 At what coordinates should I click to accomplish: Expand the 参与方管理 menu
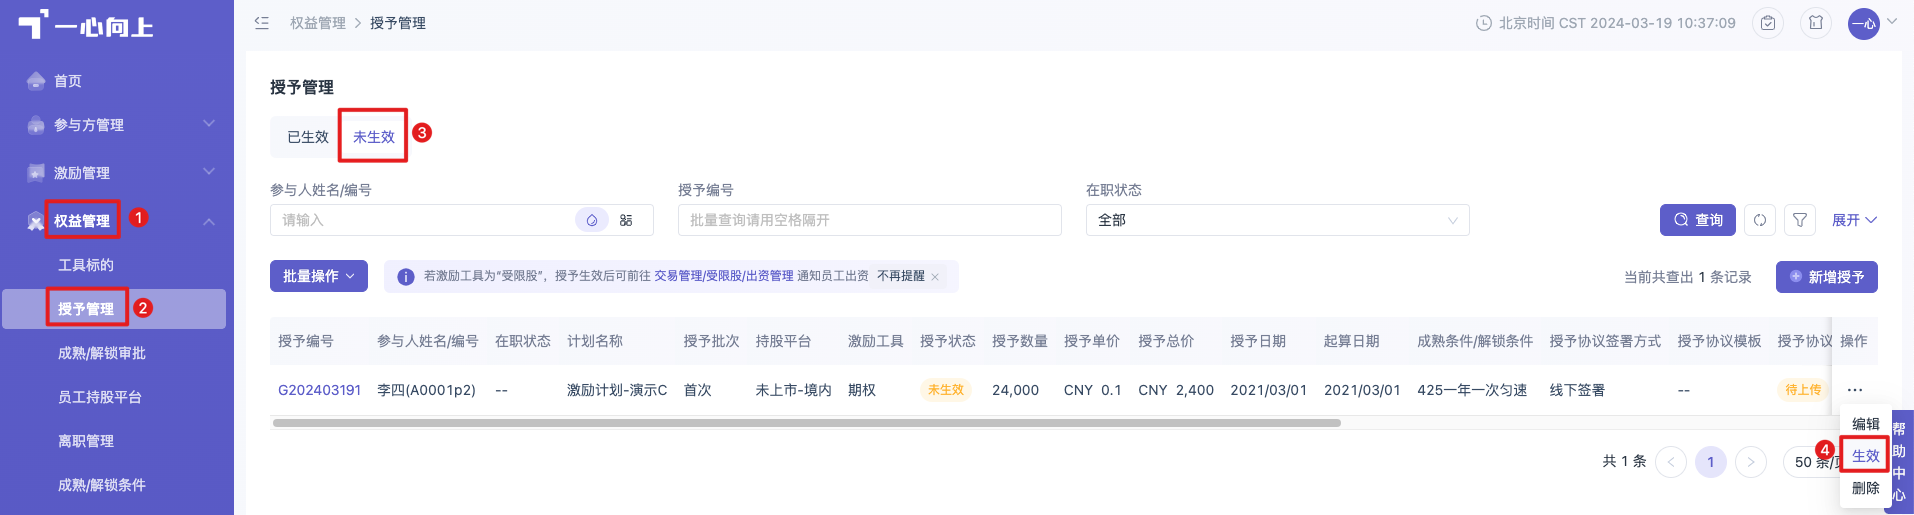point(117,125)
